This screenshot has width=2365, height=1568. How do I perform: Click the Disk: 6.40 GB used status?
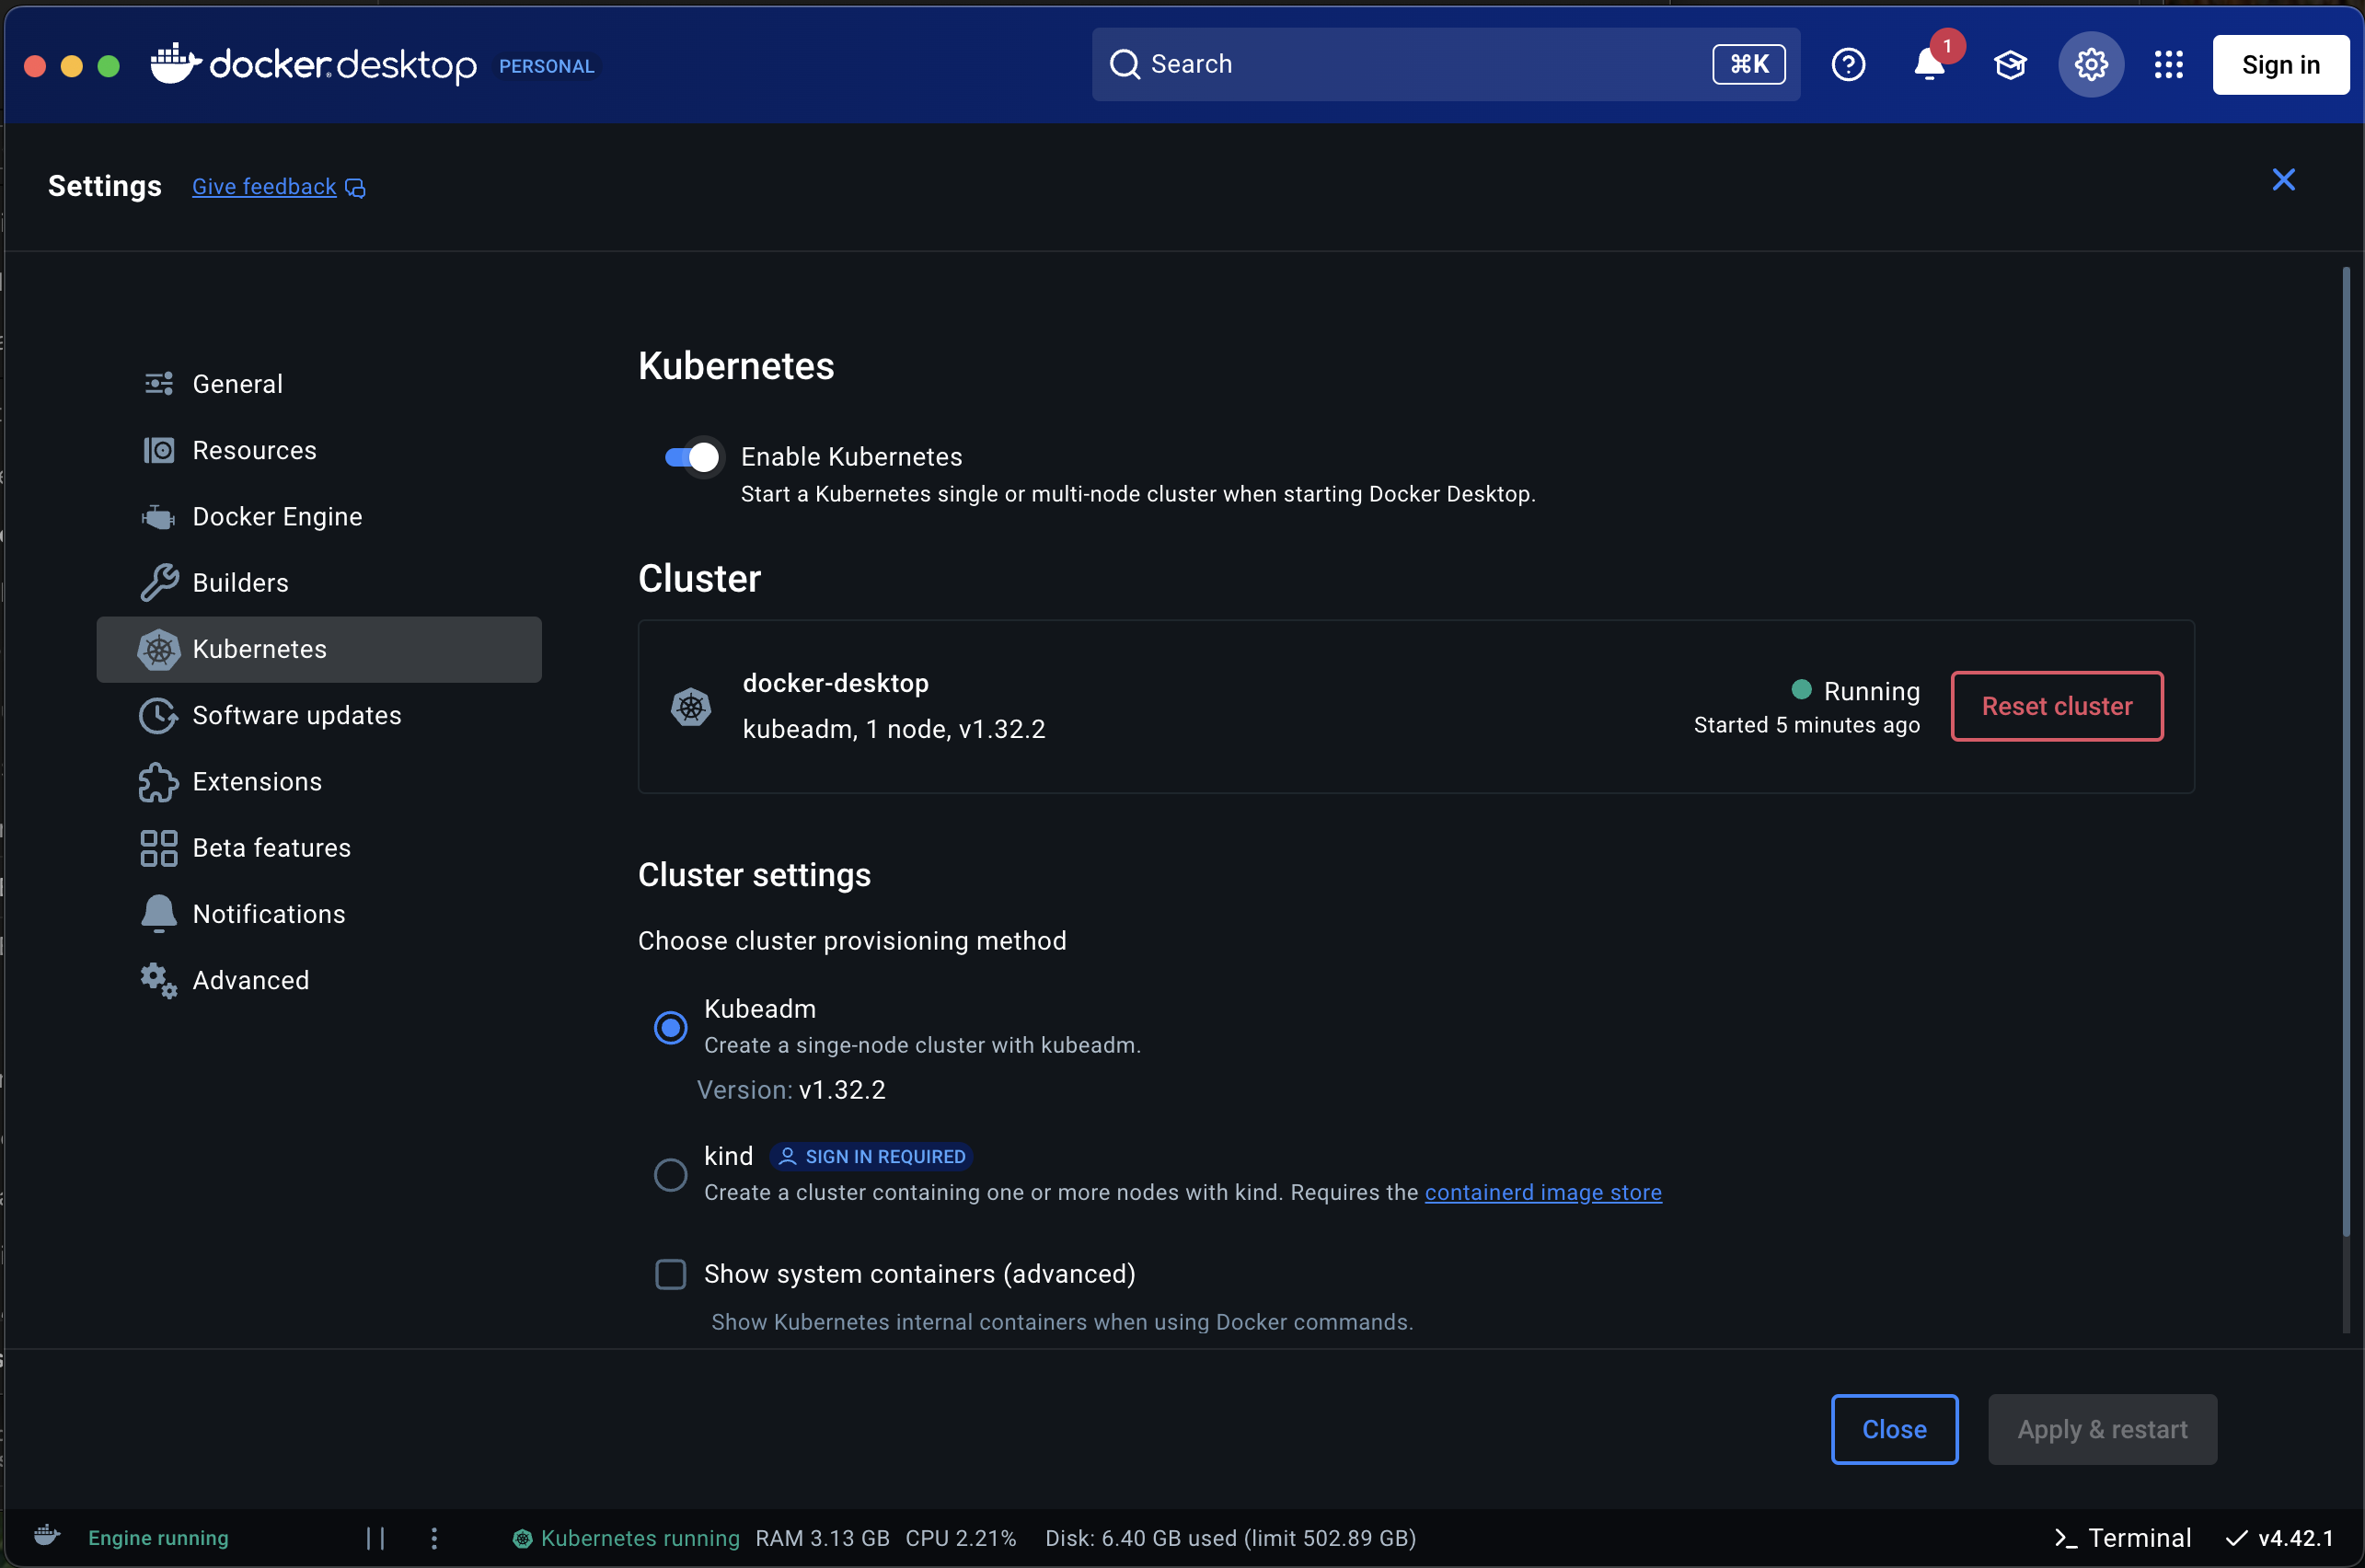pos(1230,1538)
